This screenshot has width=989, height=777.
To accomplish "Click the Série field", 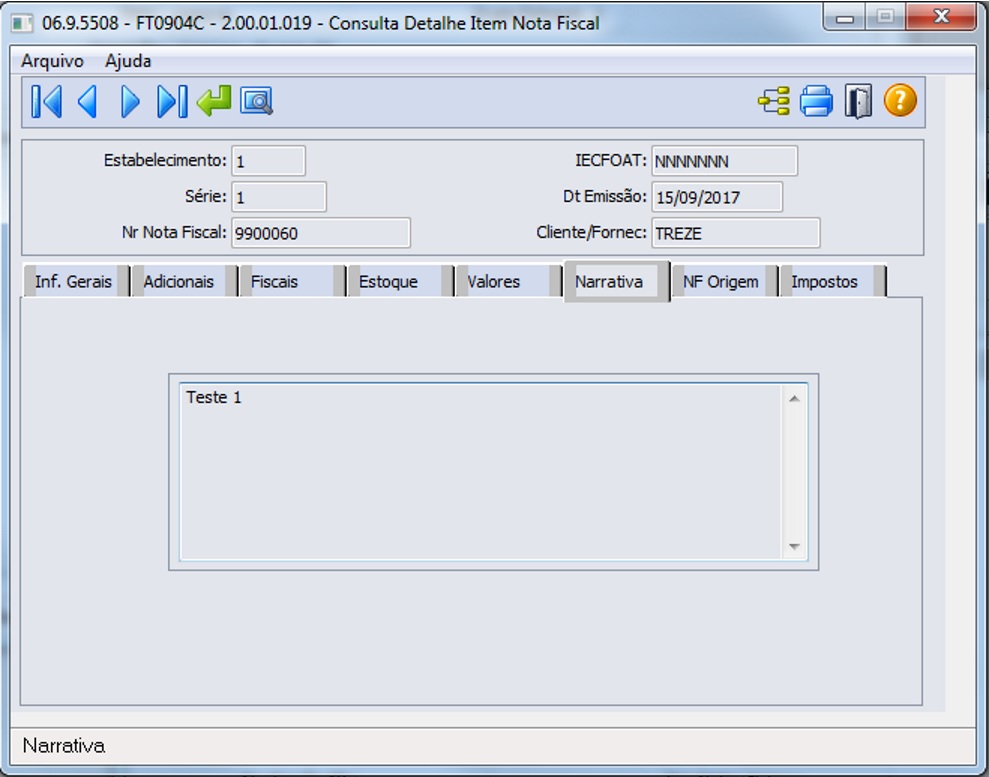I will tap(279, 197).
